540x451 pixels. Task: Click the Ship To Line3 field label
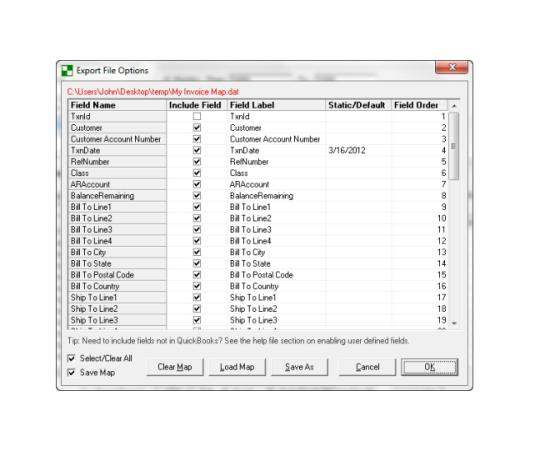click(276, 320)
